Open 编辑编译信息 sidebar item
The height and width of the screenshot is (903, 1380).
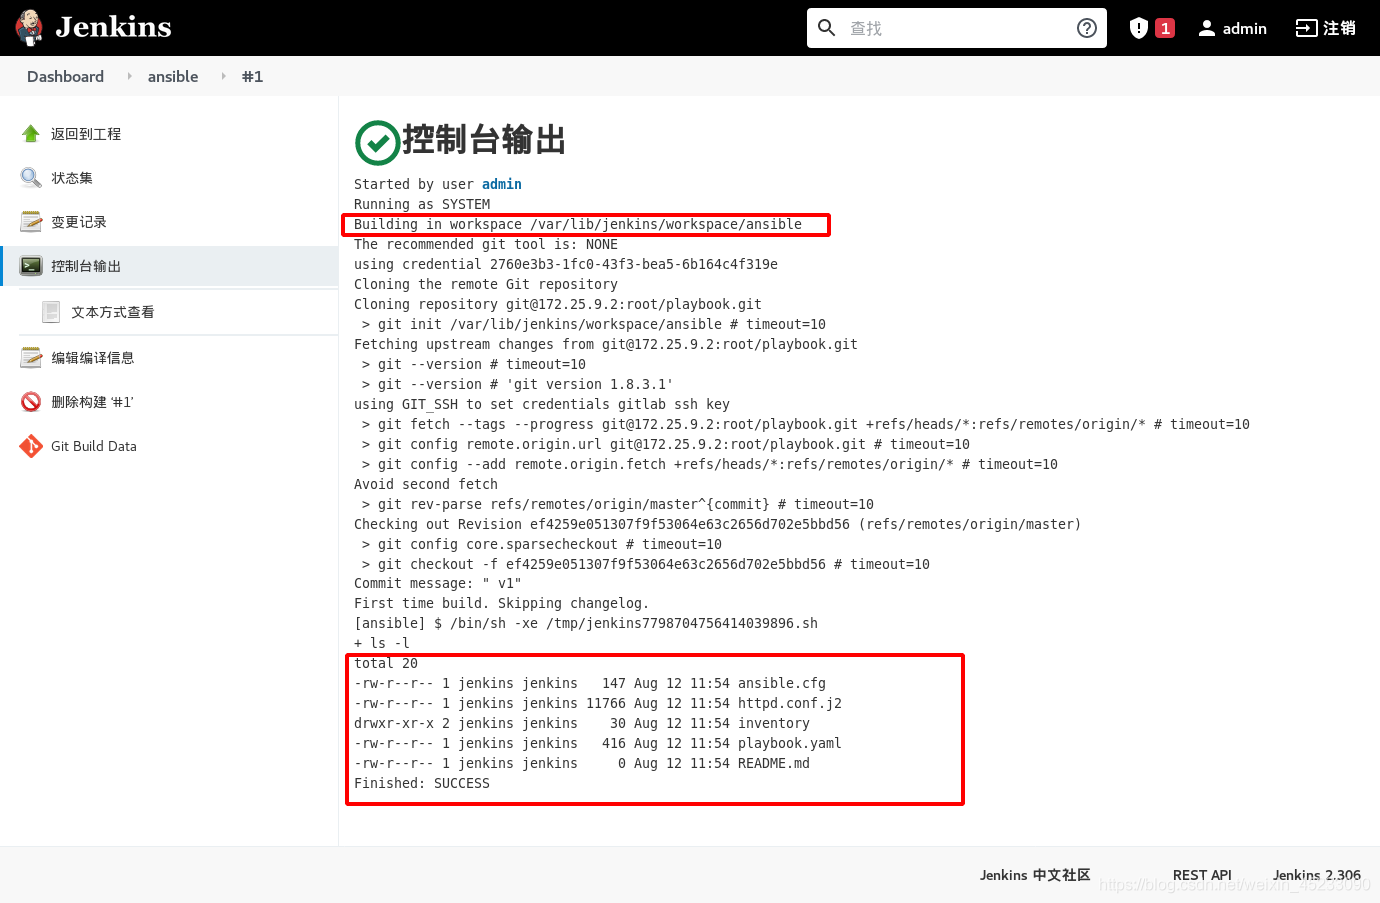(x=93, y=358)
